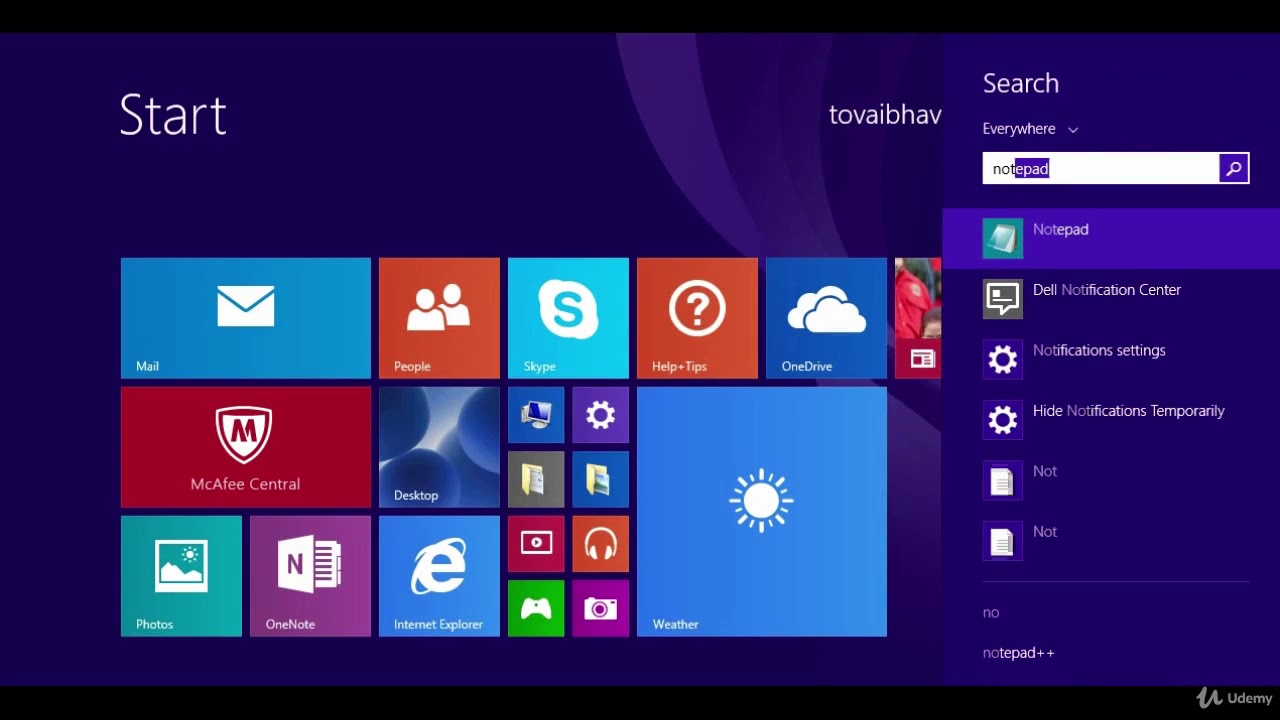Open the Documents folder tile on gray background

click(536, 480)
